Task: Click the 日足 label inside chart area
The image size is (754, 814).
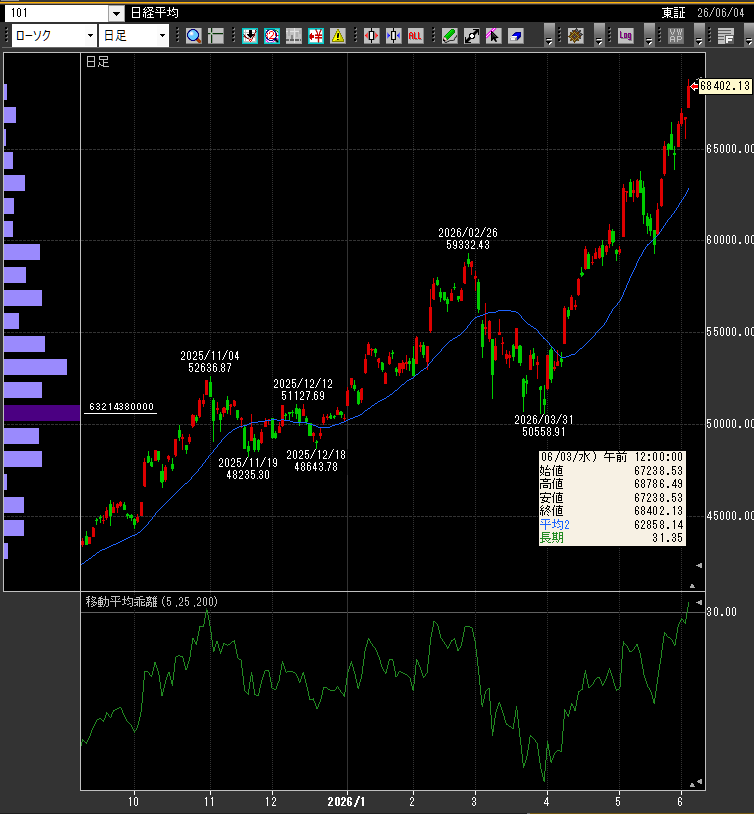Action: click(x=98, y=62)
